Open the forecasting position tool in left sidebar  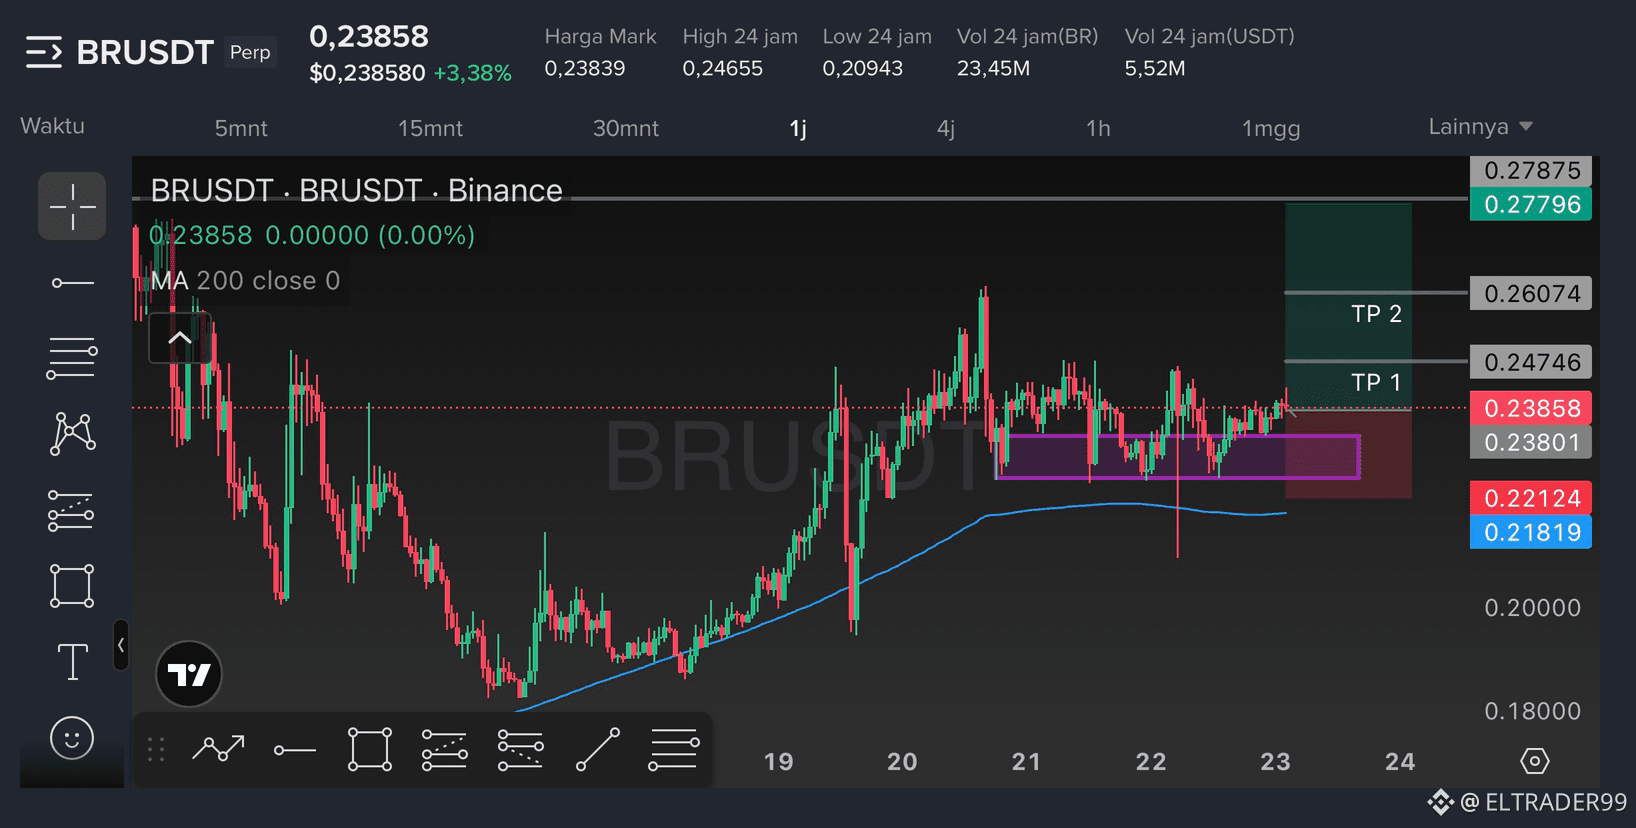click(72, 510)
